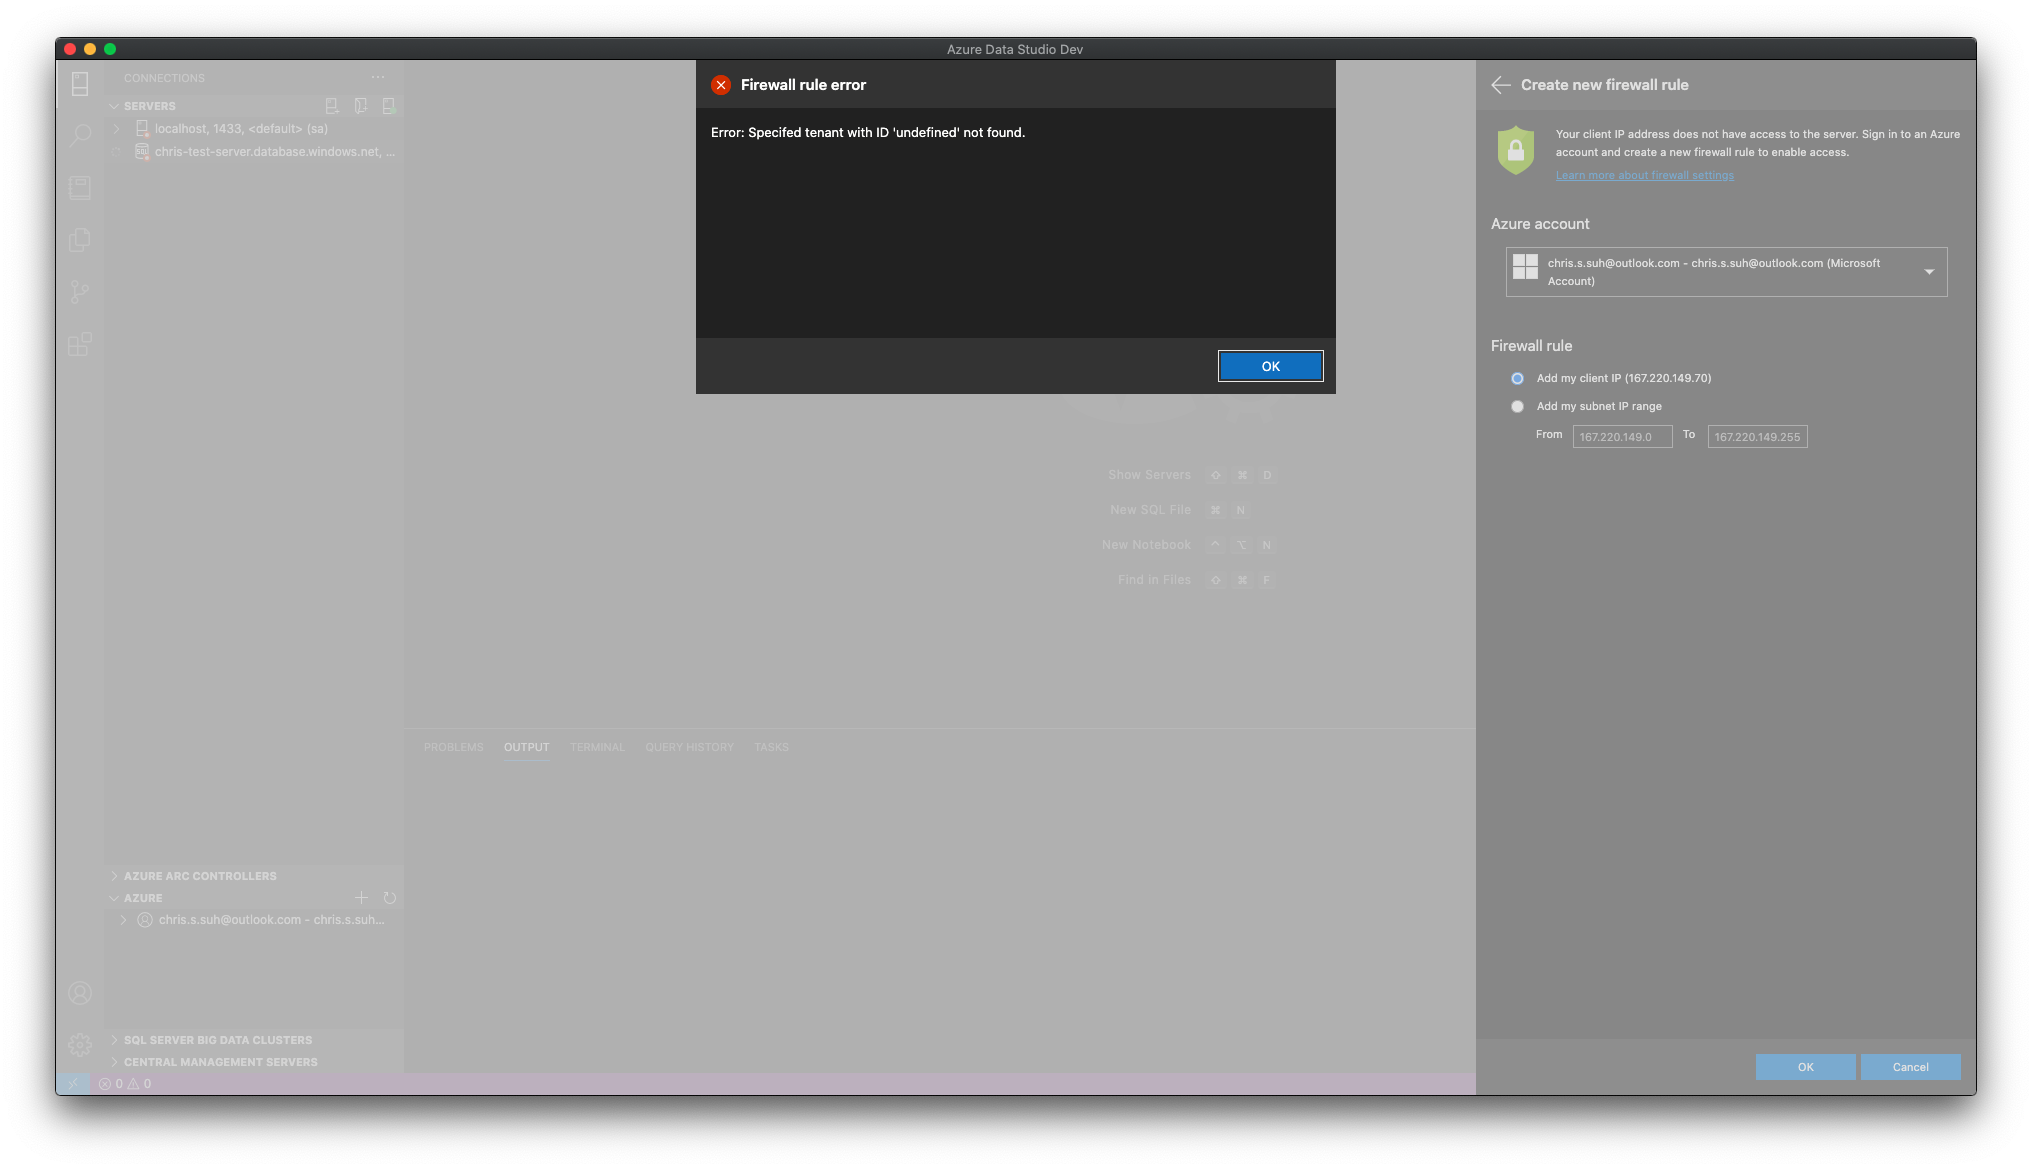Open the Extensions view icon
This screenshot has width=2032, height=1169.
click(x=80, y=344)
